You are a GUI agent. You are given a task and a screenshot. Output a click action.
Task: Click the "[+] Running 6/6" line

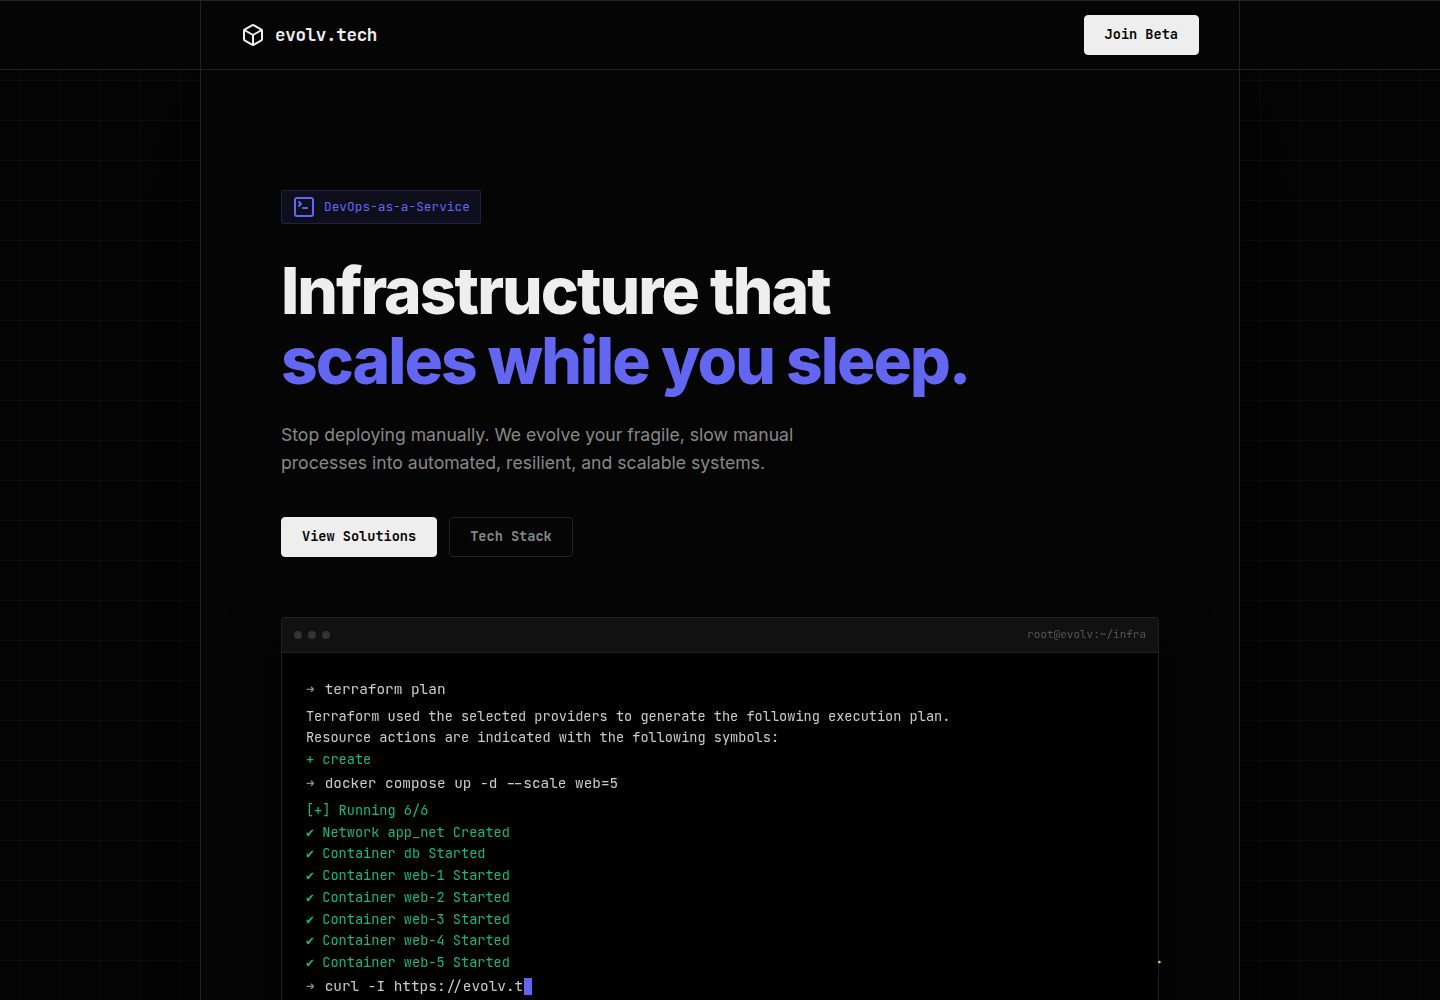367,810
